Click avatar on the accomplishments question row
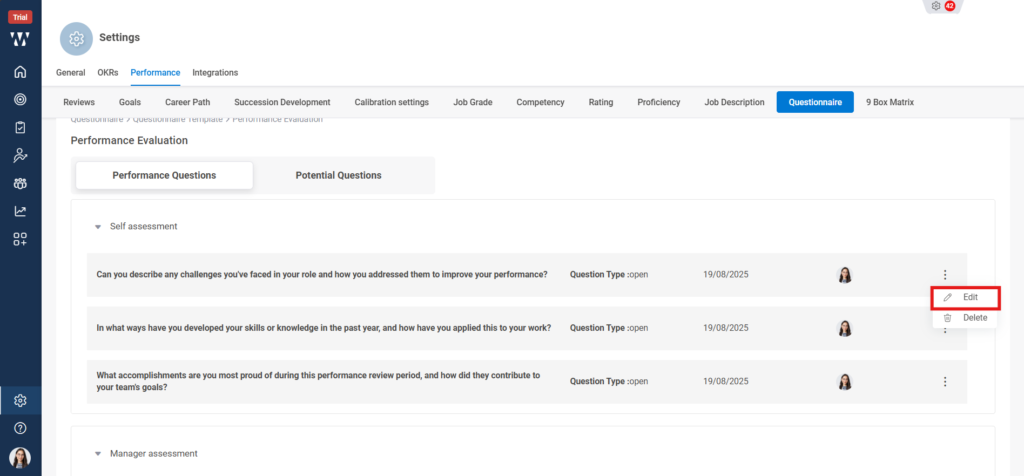 [845, 381]
